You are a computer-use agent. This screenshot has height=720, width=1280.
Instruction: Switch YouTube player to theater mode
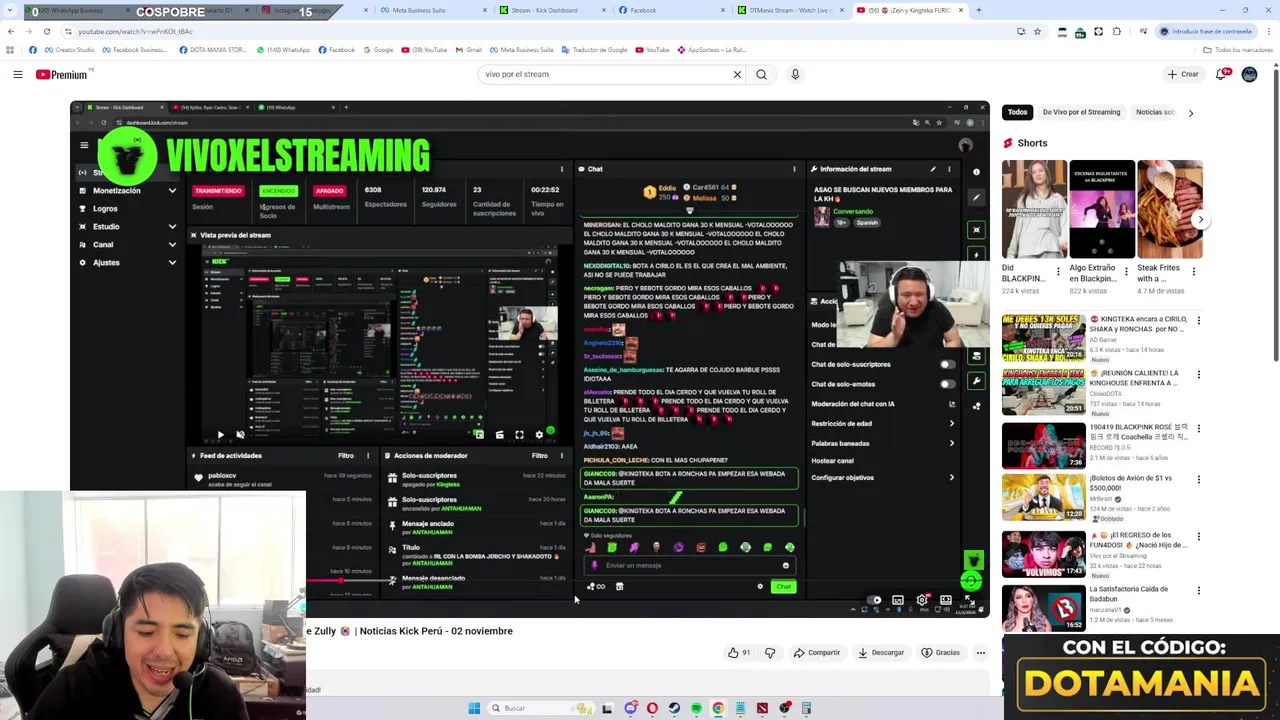pos(946,600)
